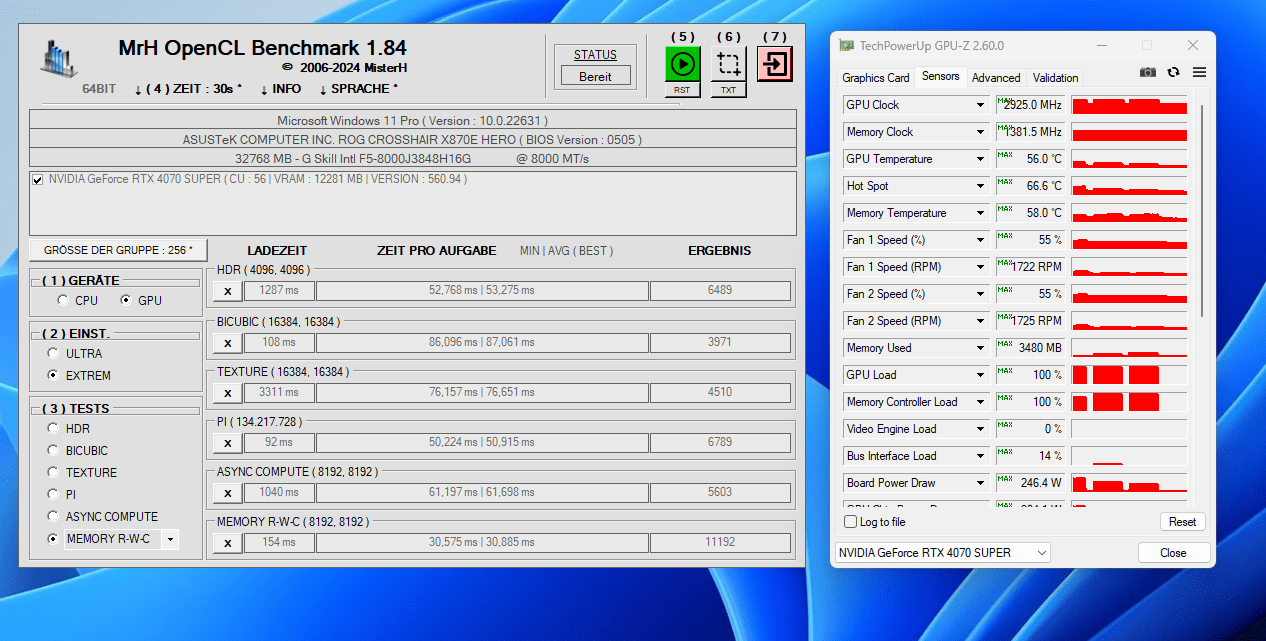This screenshot has height=641, width=1266.
Task: Open the GPU Clock sensor dropdown
Action: [980, 105]
